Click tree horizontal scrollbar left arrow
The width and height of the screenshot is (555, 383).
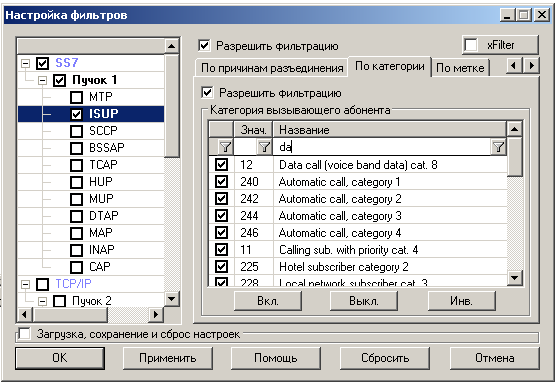[24, 314]
